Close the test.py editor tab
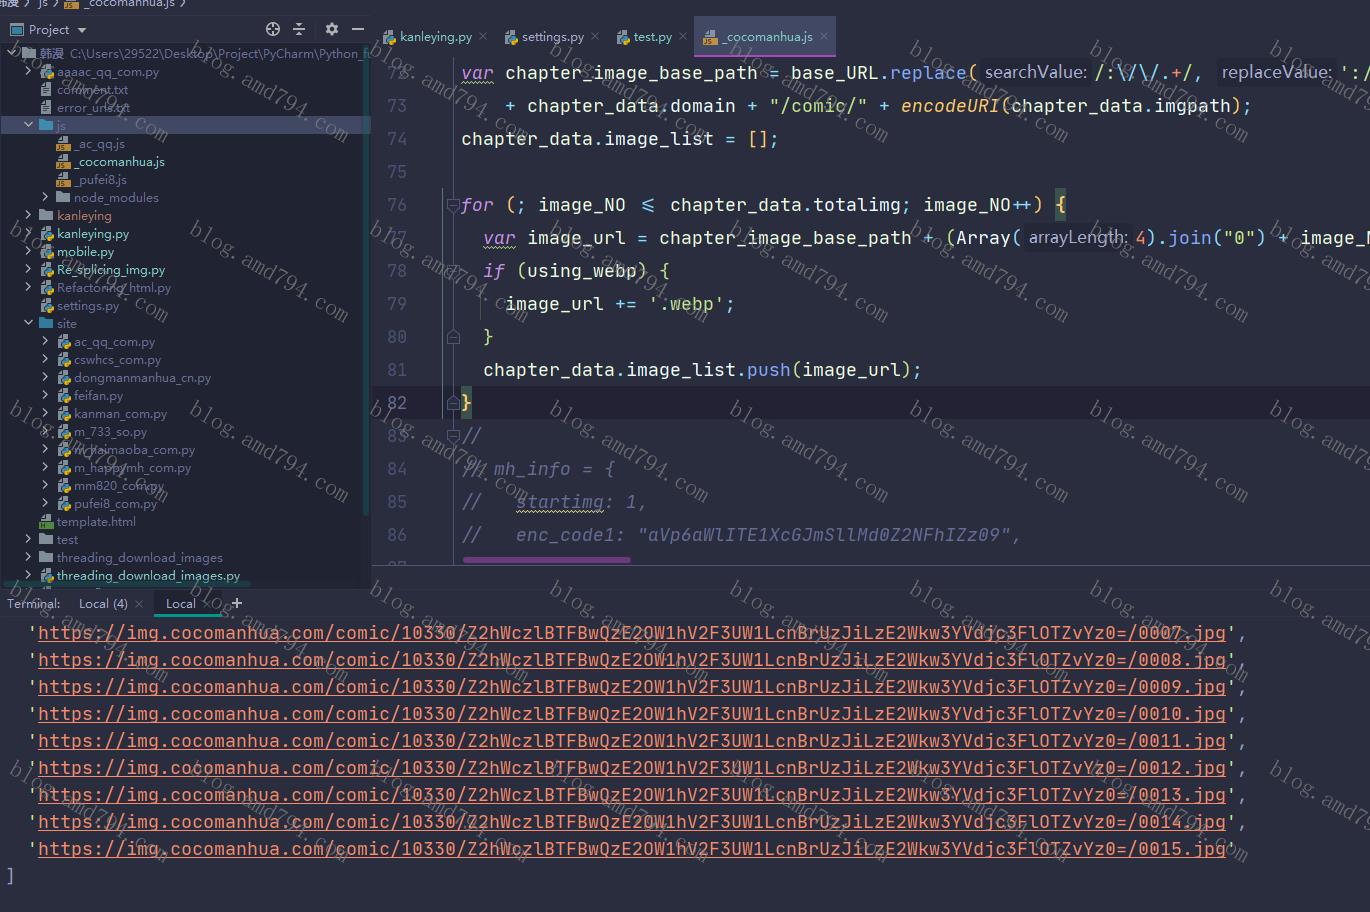 tap(683, 36)
